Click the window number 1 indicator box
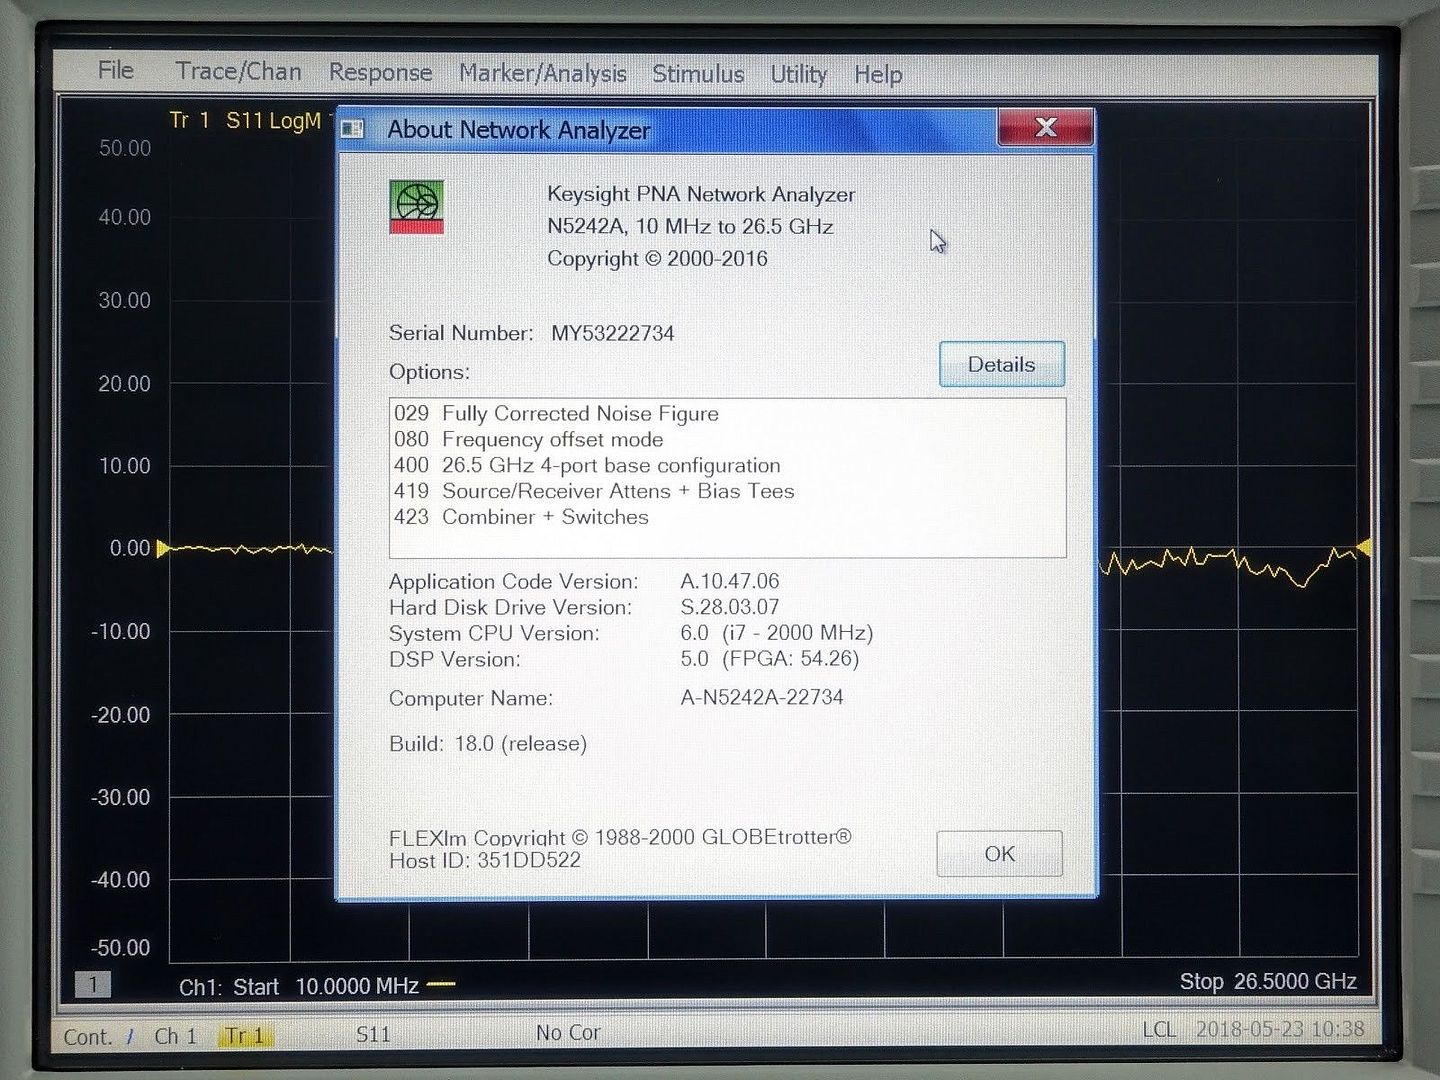The image size is (1440, 1080). 93,984
